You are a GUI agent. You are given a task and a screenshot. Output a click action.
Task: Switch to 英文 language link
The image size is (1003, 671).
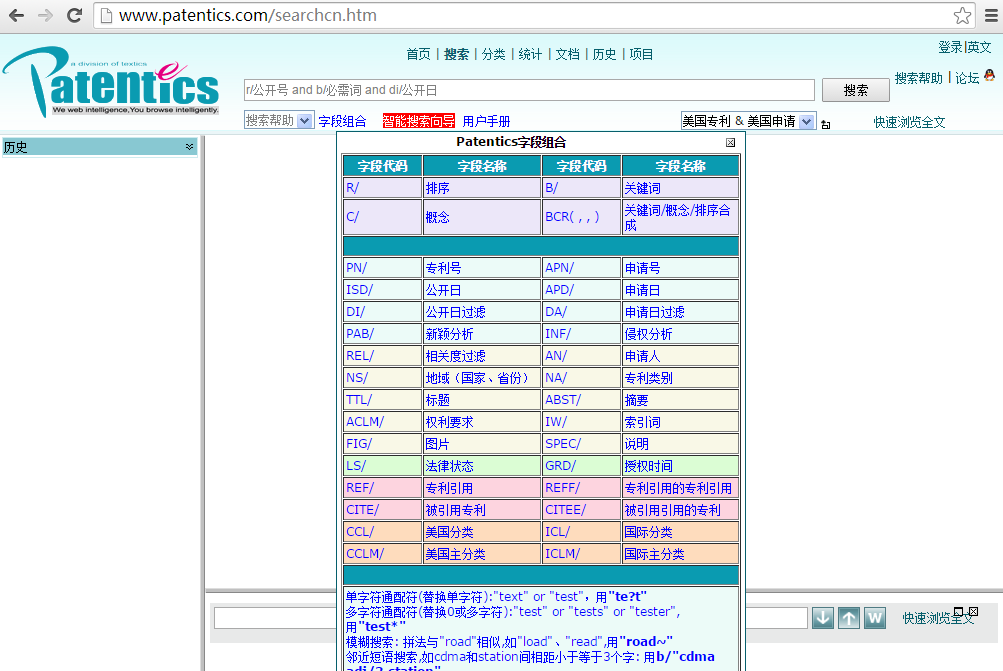979,47
